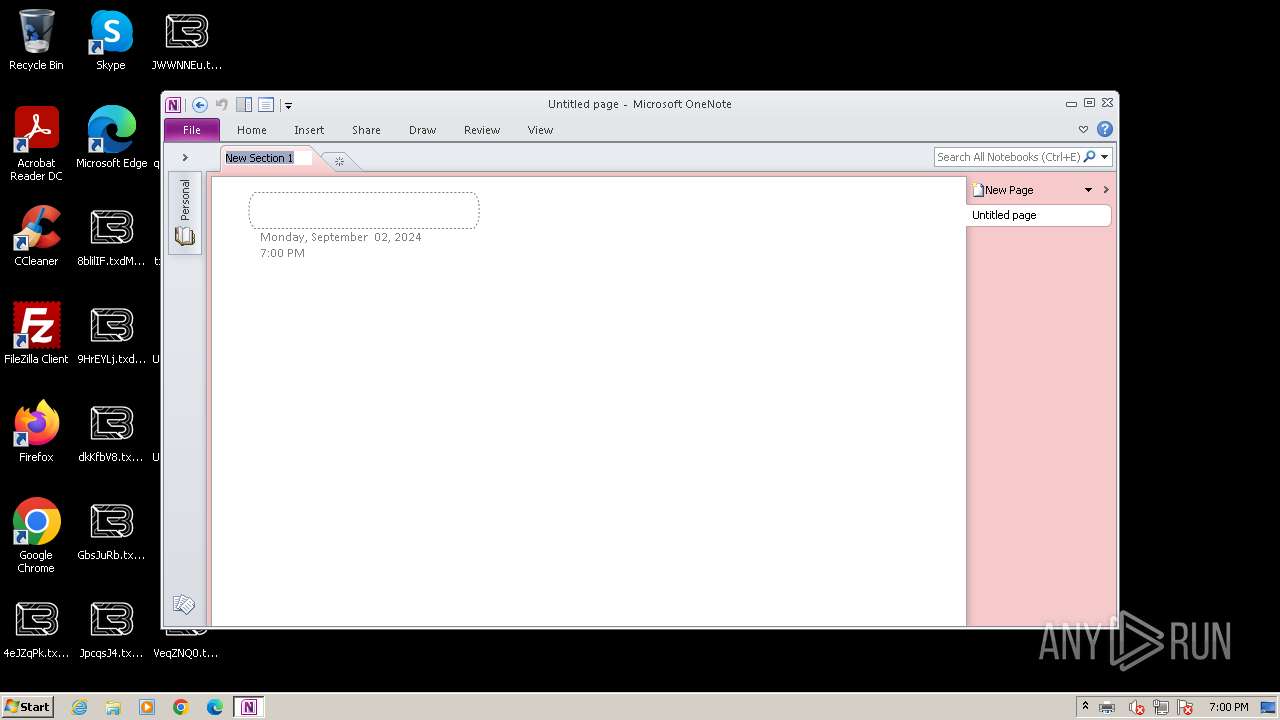This screenshot has width=1280, height=720.
Task: Minimize the OneNote window
Action: pos(1071,103)
